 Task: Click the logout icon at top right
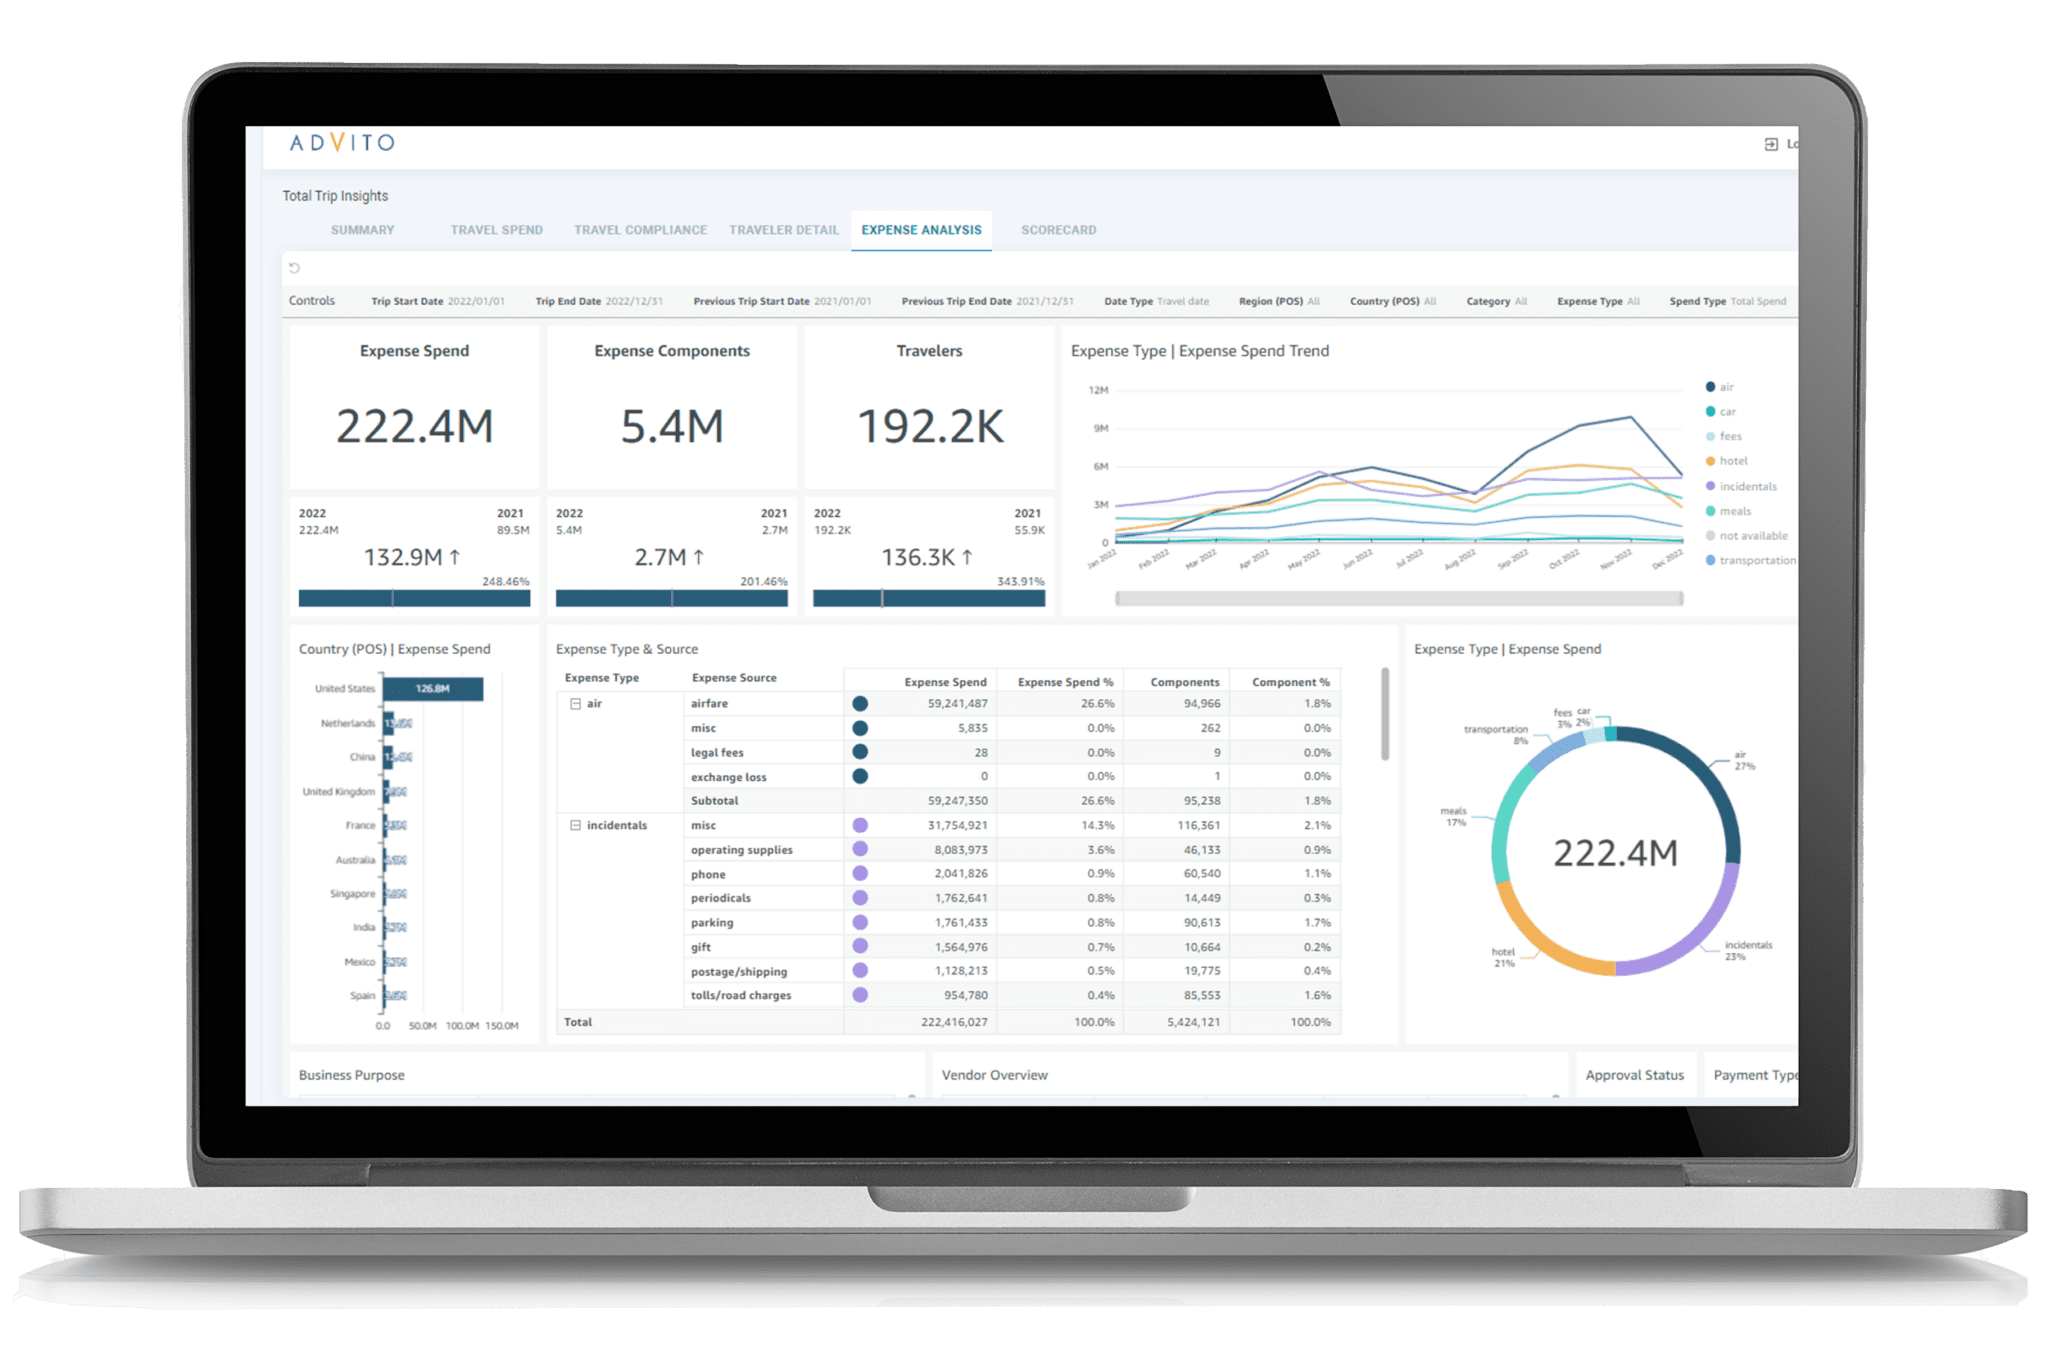[1771, 144]
